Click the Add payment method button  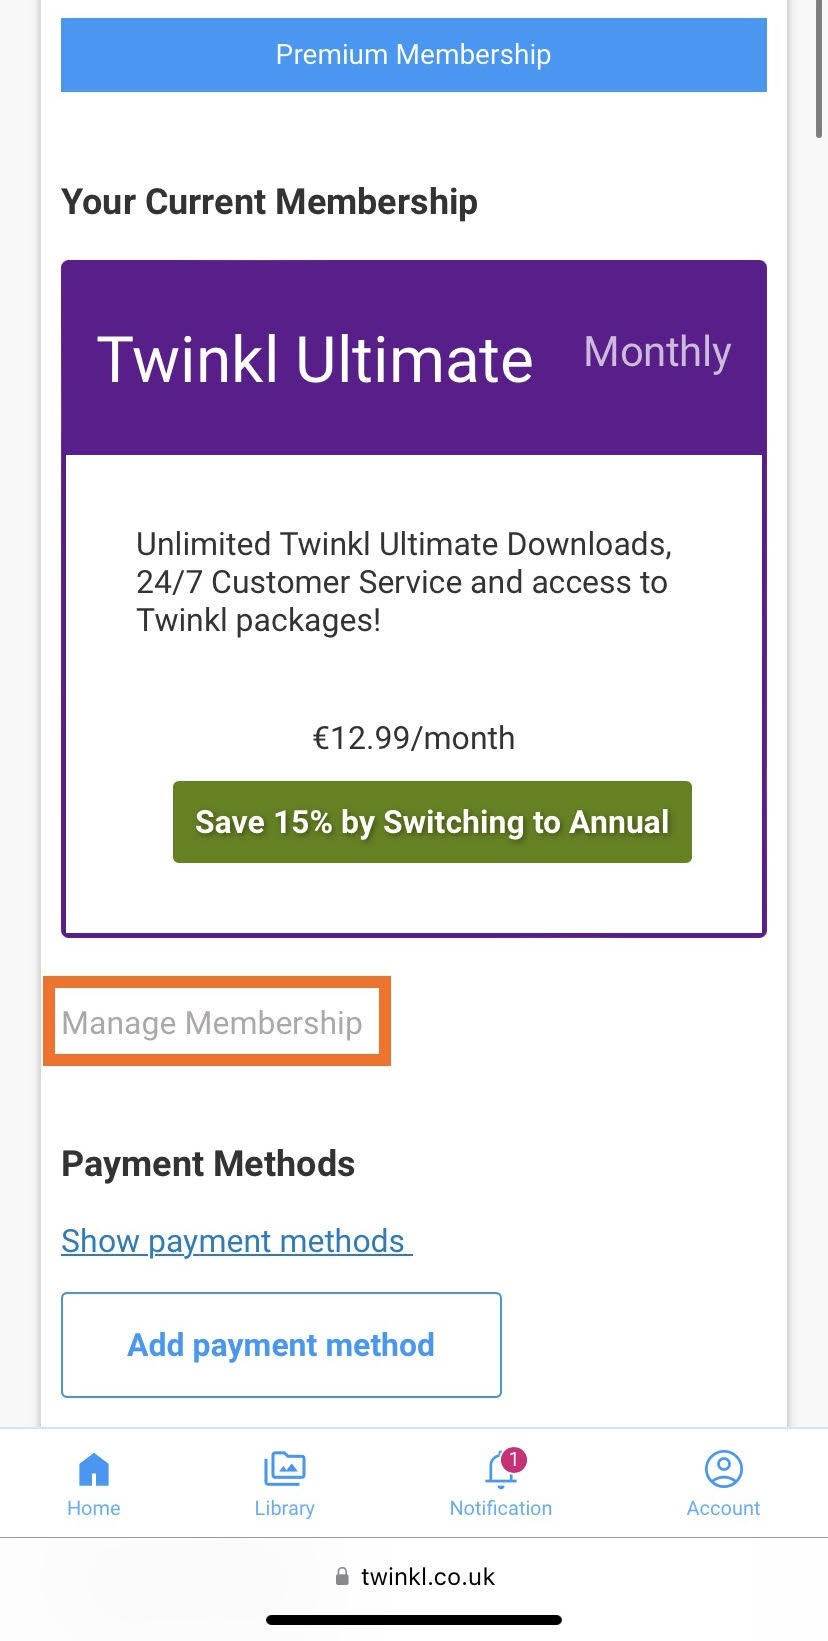point(281,1345)
